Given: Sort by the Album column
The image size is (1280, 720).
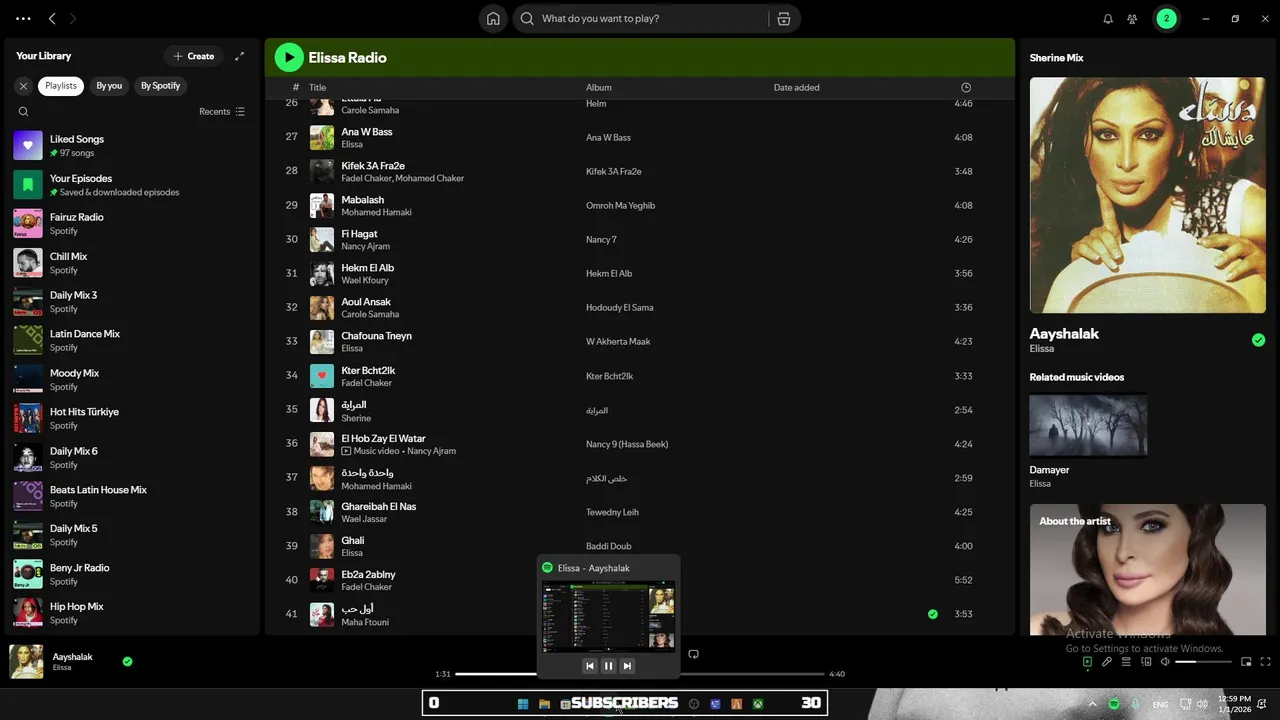Looking at the screenshot, I should [598, 87].
